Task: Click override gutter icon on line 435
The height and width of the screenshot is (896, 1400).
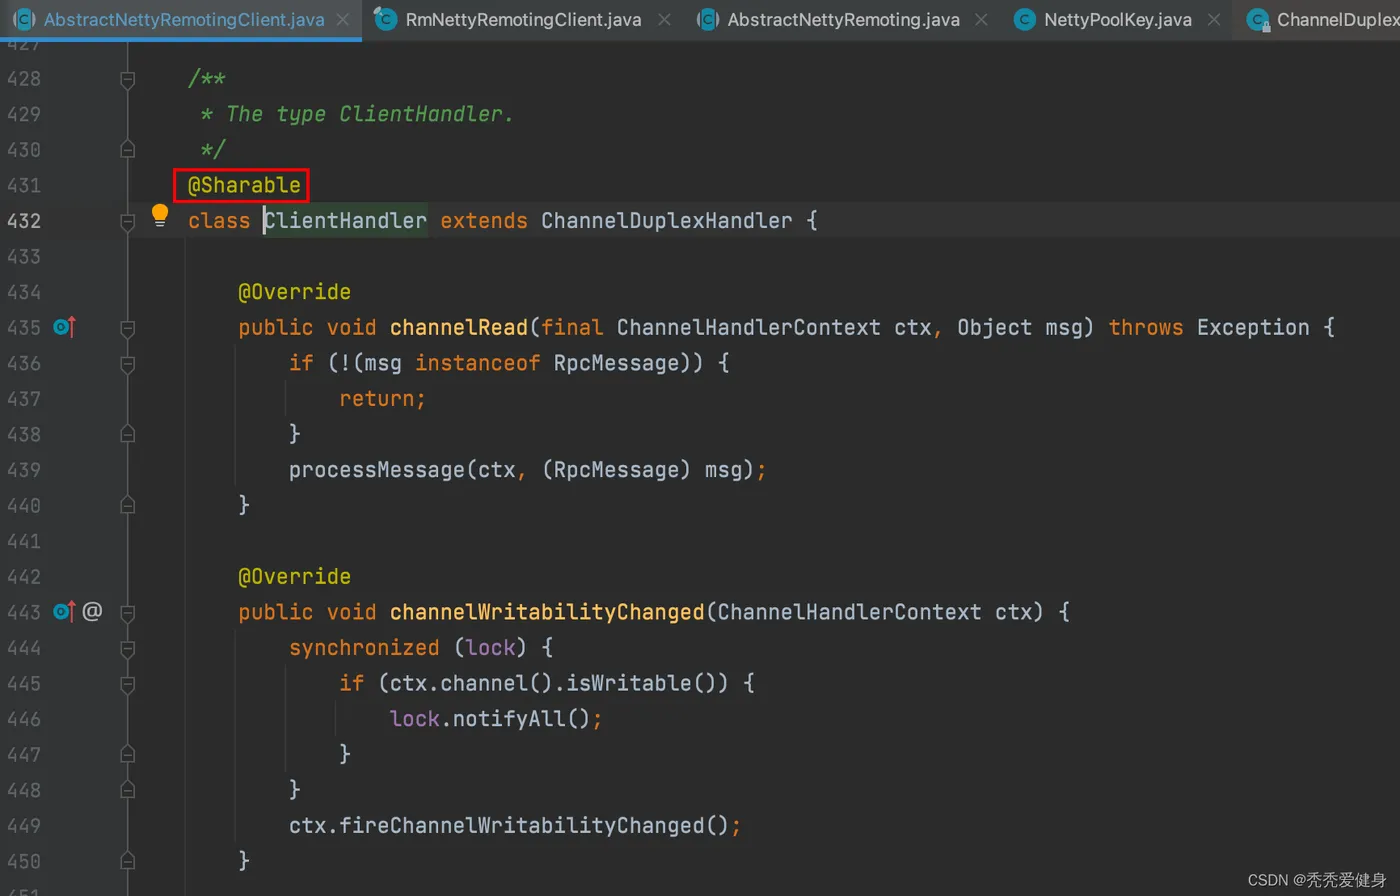Action: [x=65, y=327]
